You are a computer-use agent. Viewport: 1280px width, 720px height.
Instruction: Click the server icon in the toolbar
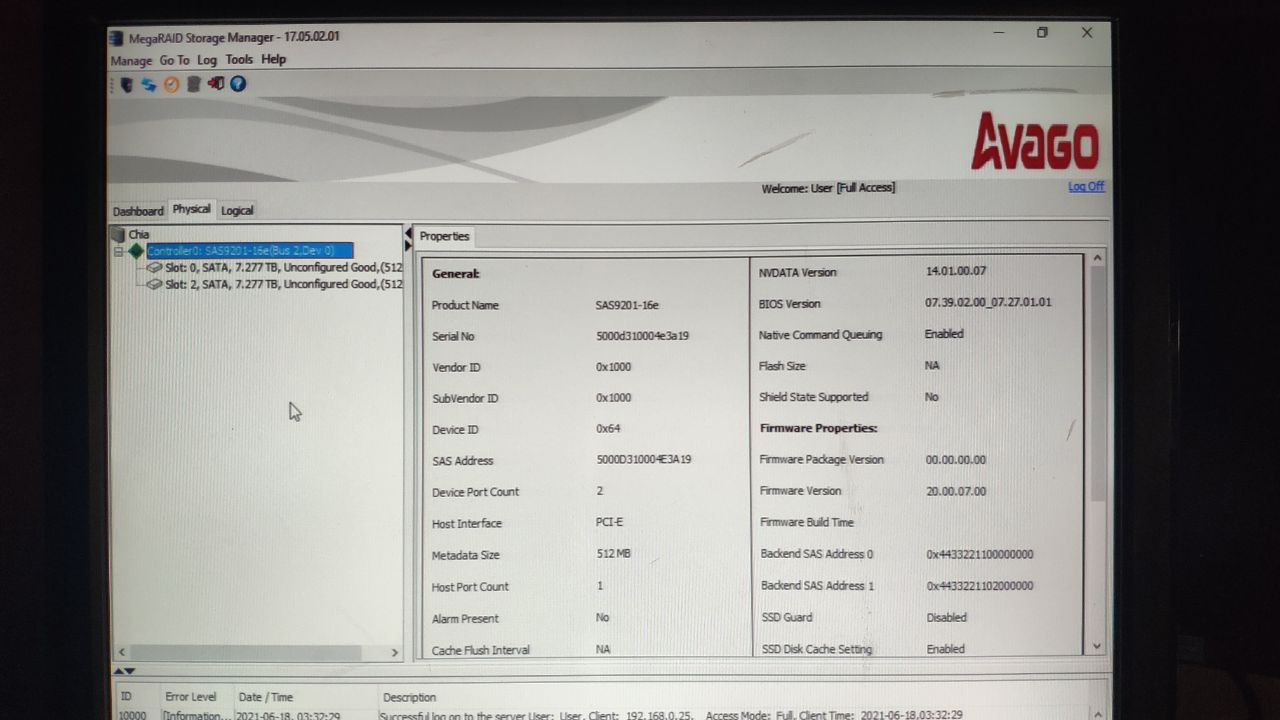click(x=127, y=85)
